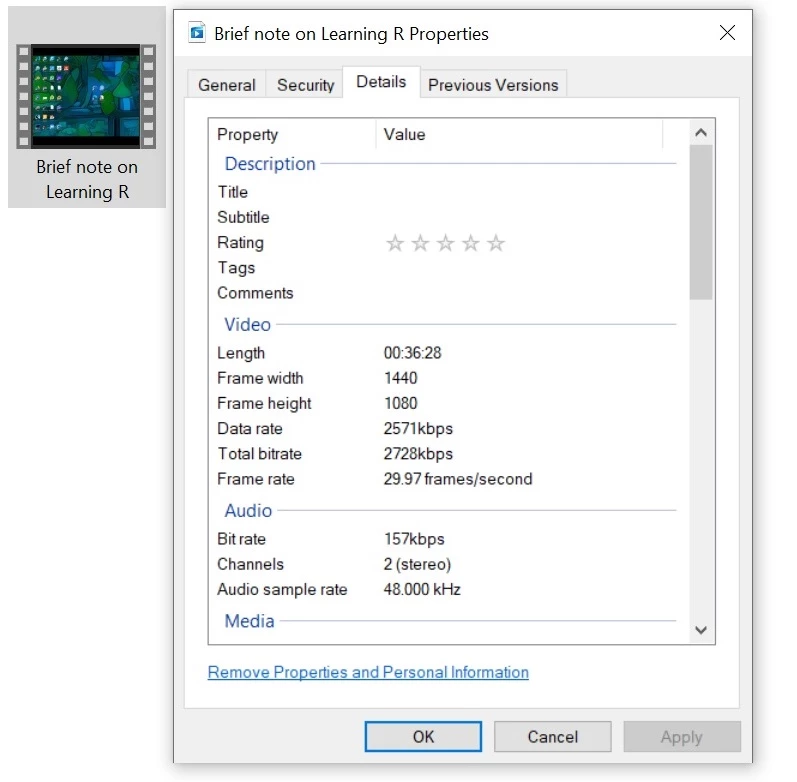
Task: Click the Audio section heading
Action: [248, 510]
